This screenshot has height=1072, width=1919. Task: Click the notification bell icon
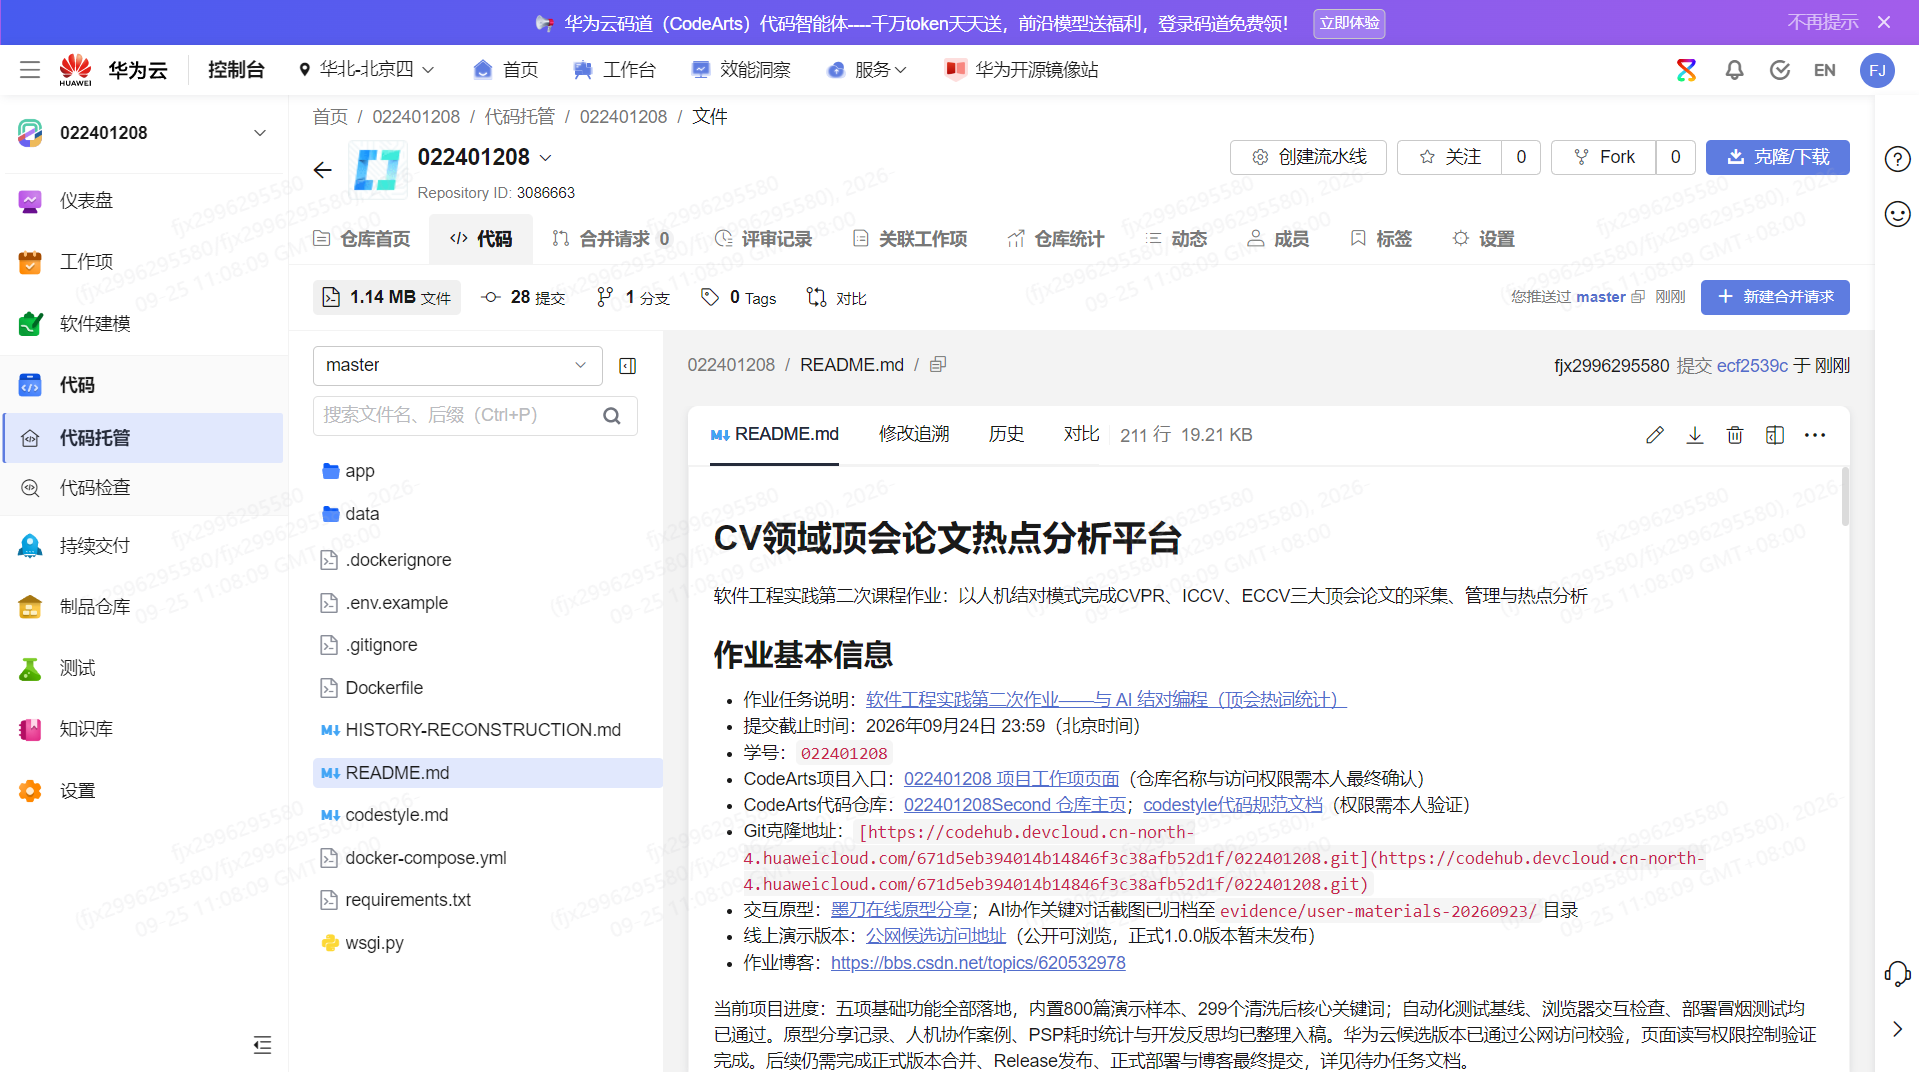pos(1734,70)
